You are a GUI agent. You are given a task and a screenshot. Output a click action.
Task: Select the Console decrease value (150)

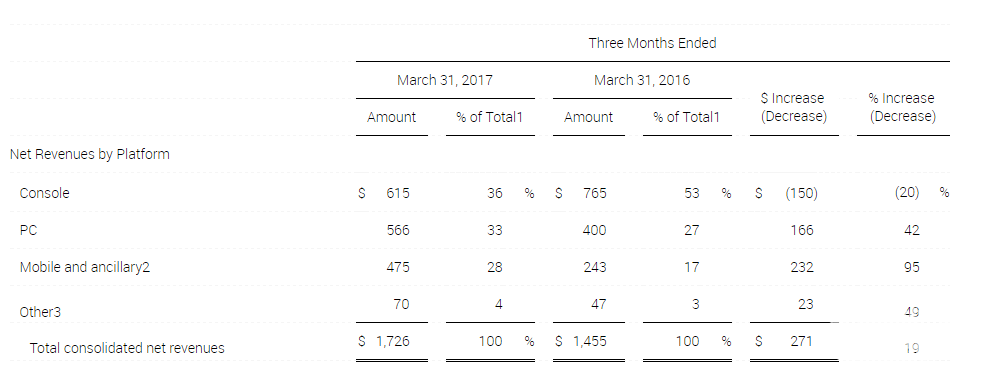pyautogui.click(x=801, y=193)
